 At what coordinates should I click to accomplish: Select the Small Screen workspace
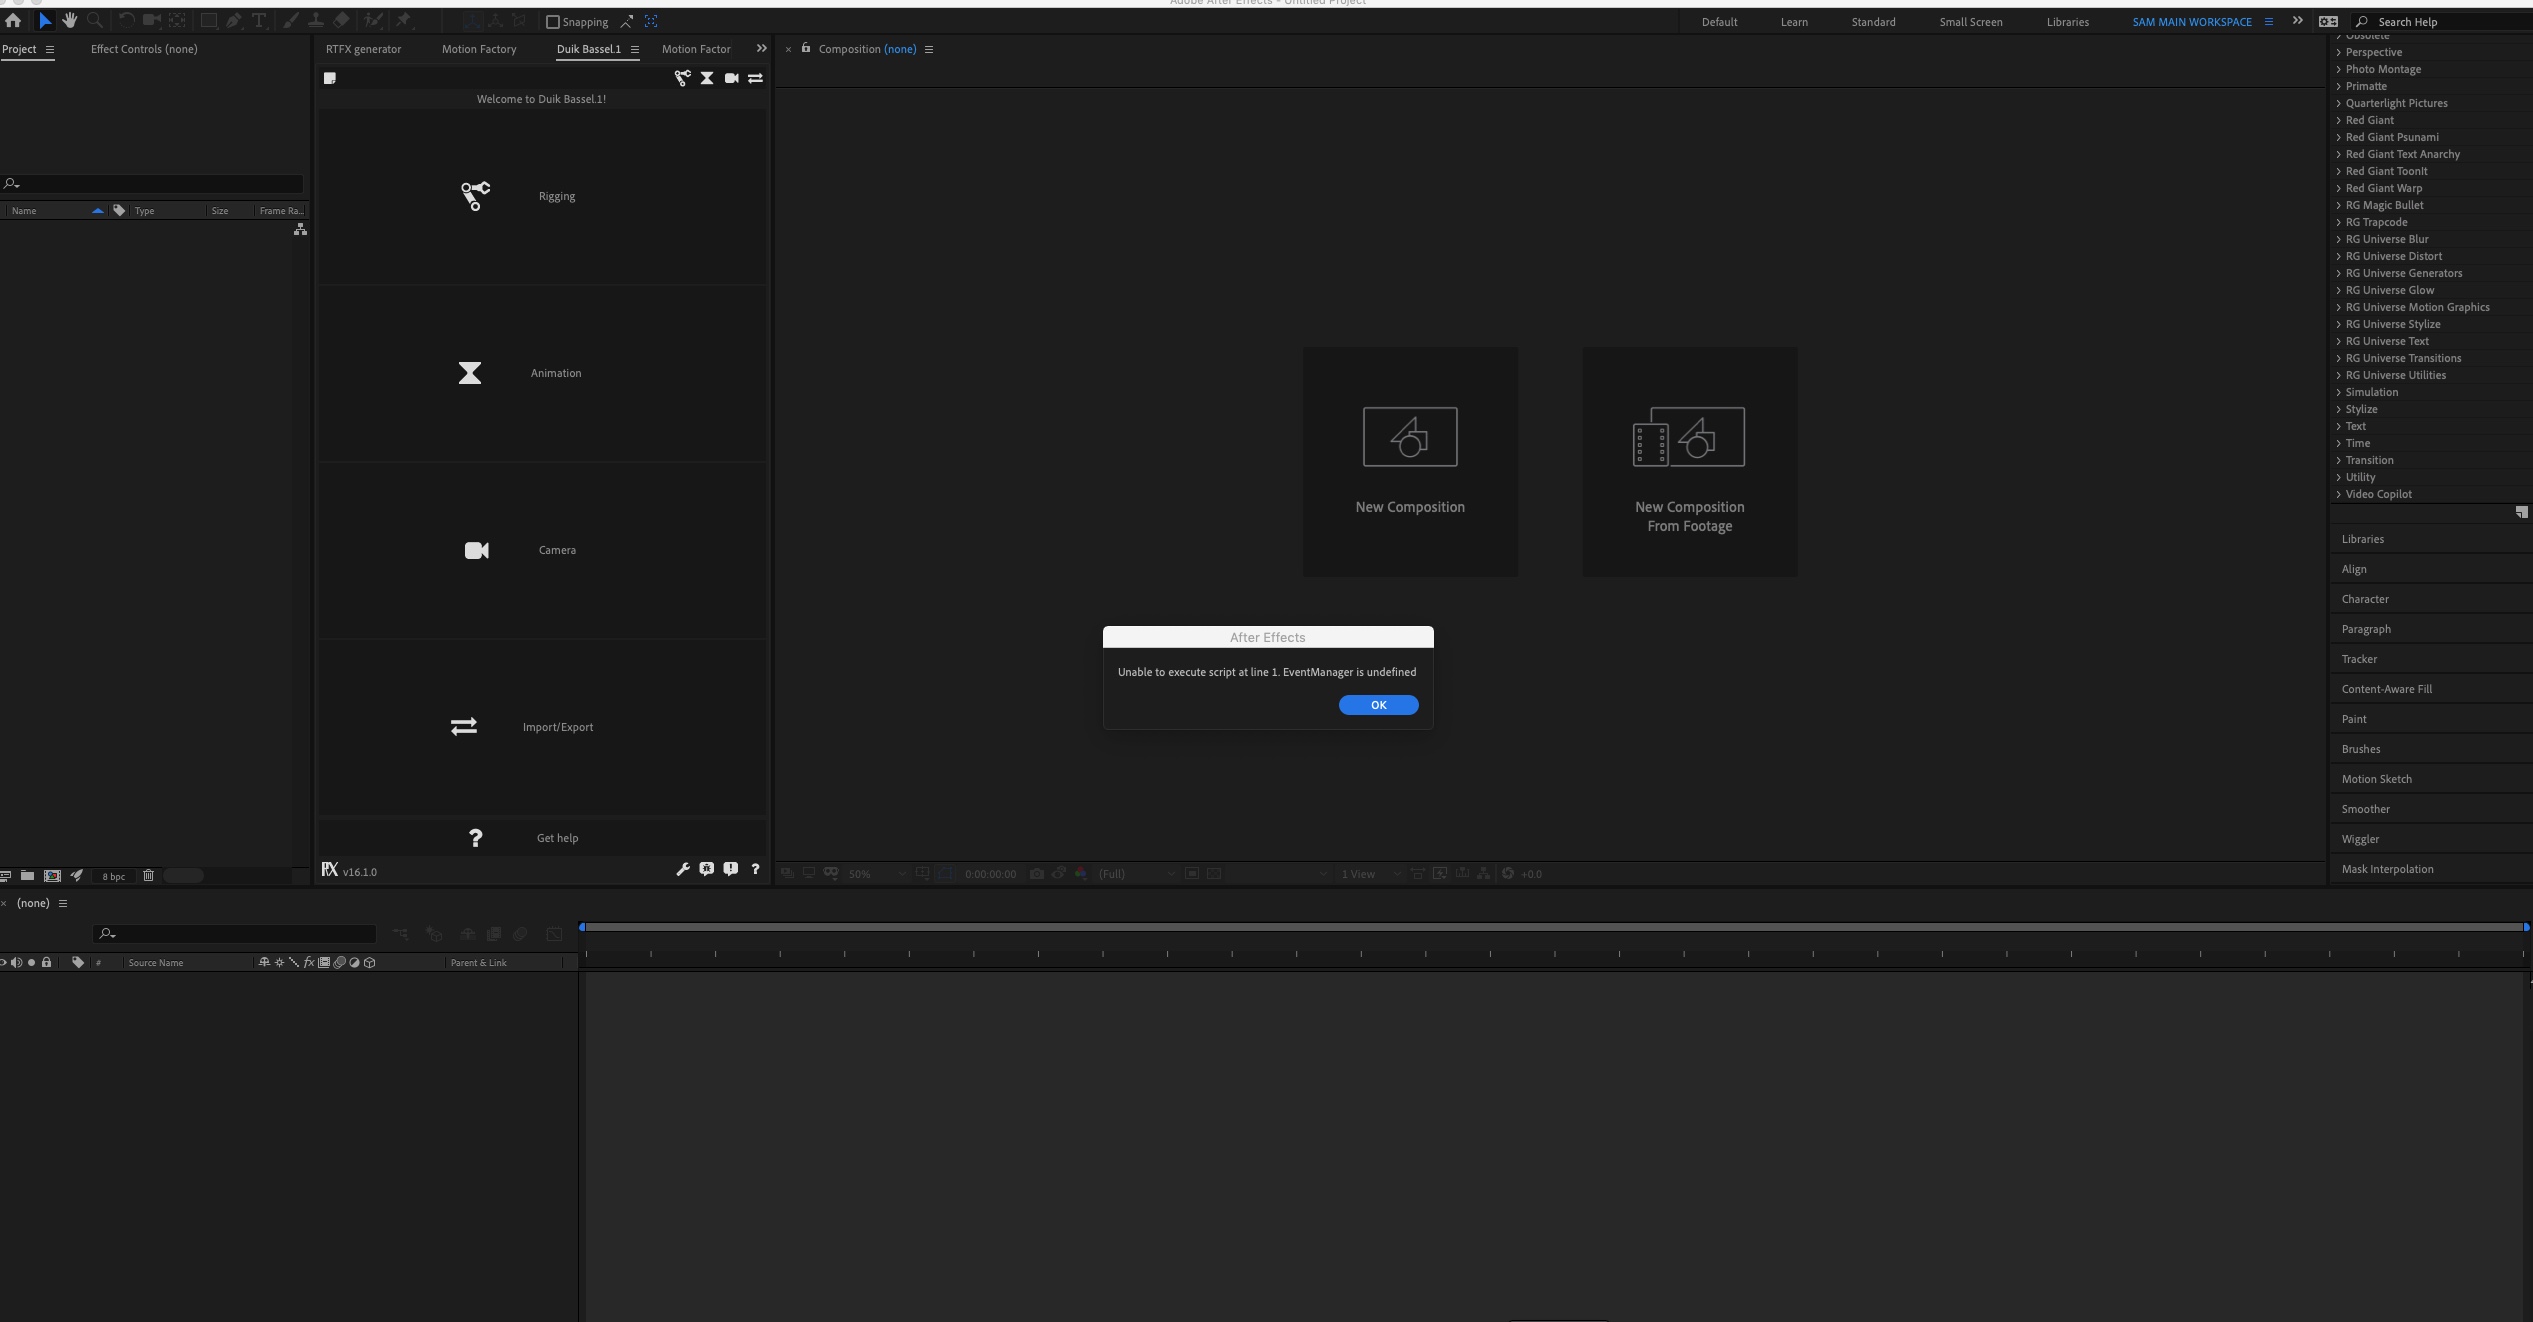pos(1970,21)
